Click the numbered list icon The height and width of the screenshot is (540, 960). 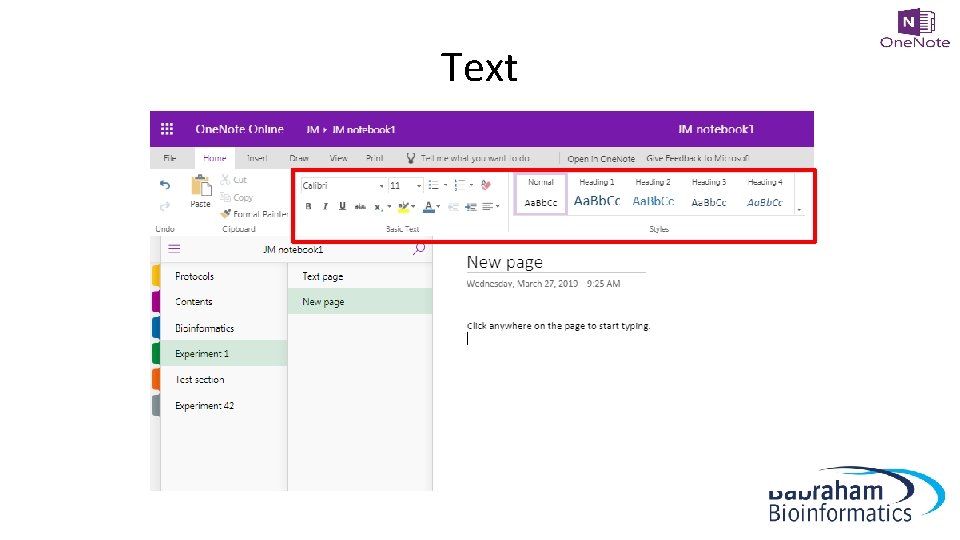tap(460, 185)
